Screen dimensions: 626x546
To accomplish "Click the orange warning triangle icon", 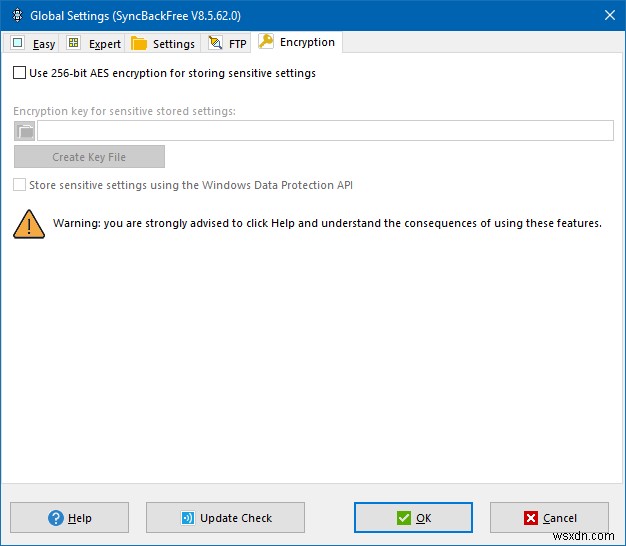I will (x=29, y=224).
